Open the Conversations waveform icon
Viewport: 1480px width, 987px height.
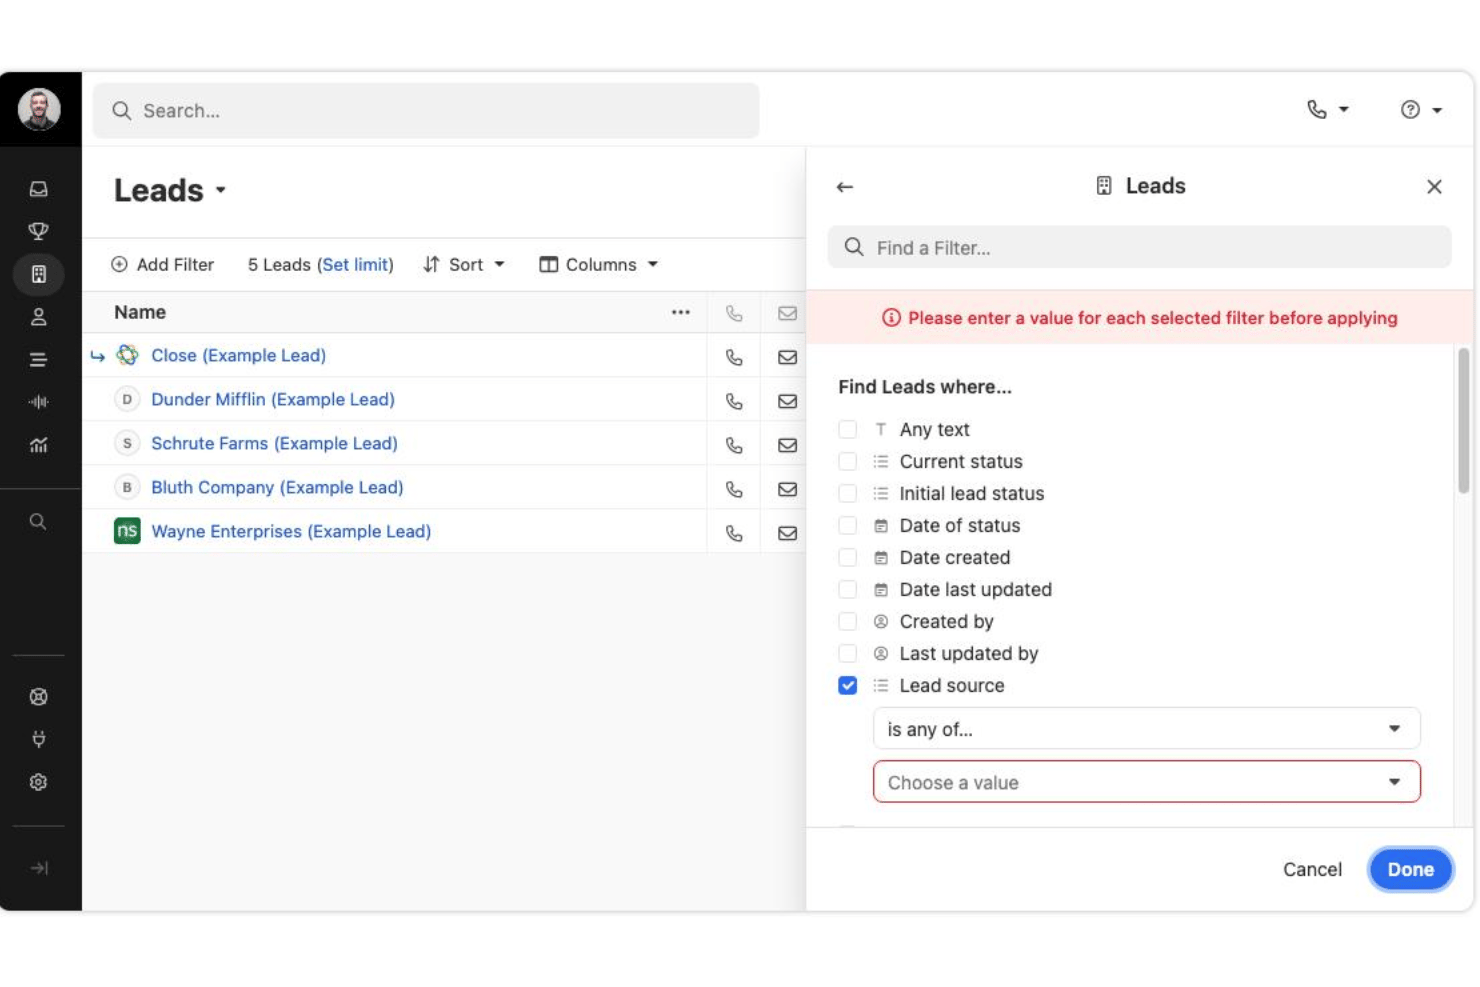coord(38,402)
